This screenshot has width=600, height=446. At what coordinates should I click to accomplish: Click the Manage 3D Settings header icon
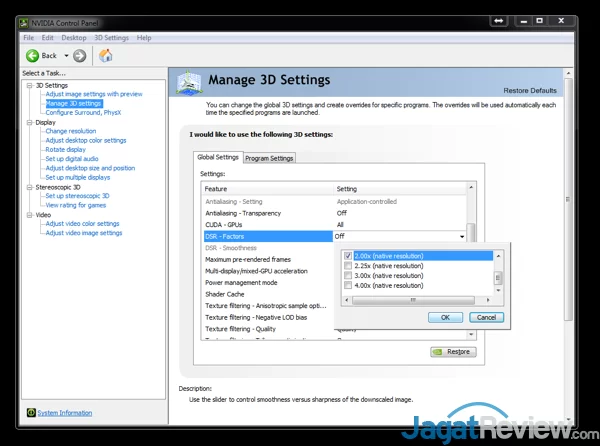pyautogui.click(x=187, y=83)
